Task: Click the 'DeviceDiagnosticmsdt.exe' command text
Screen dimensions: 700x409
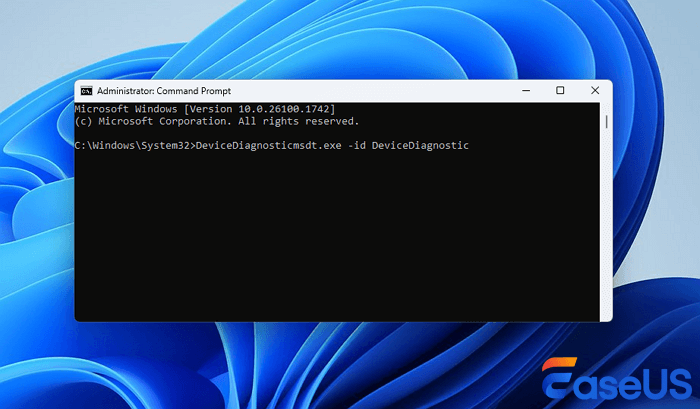Action: pos(268,146)
